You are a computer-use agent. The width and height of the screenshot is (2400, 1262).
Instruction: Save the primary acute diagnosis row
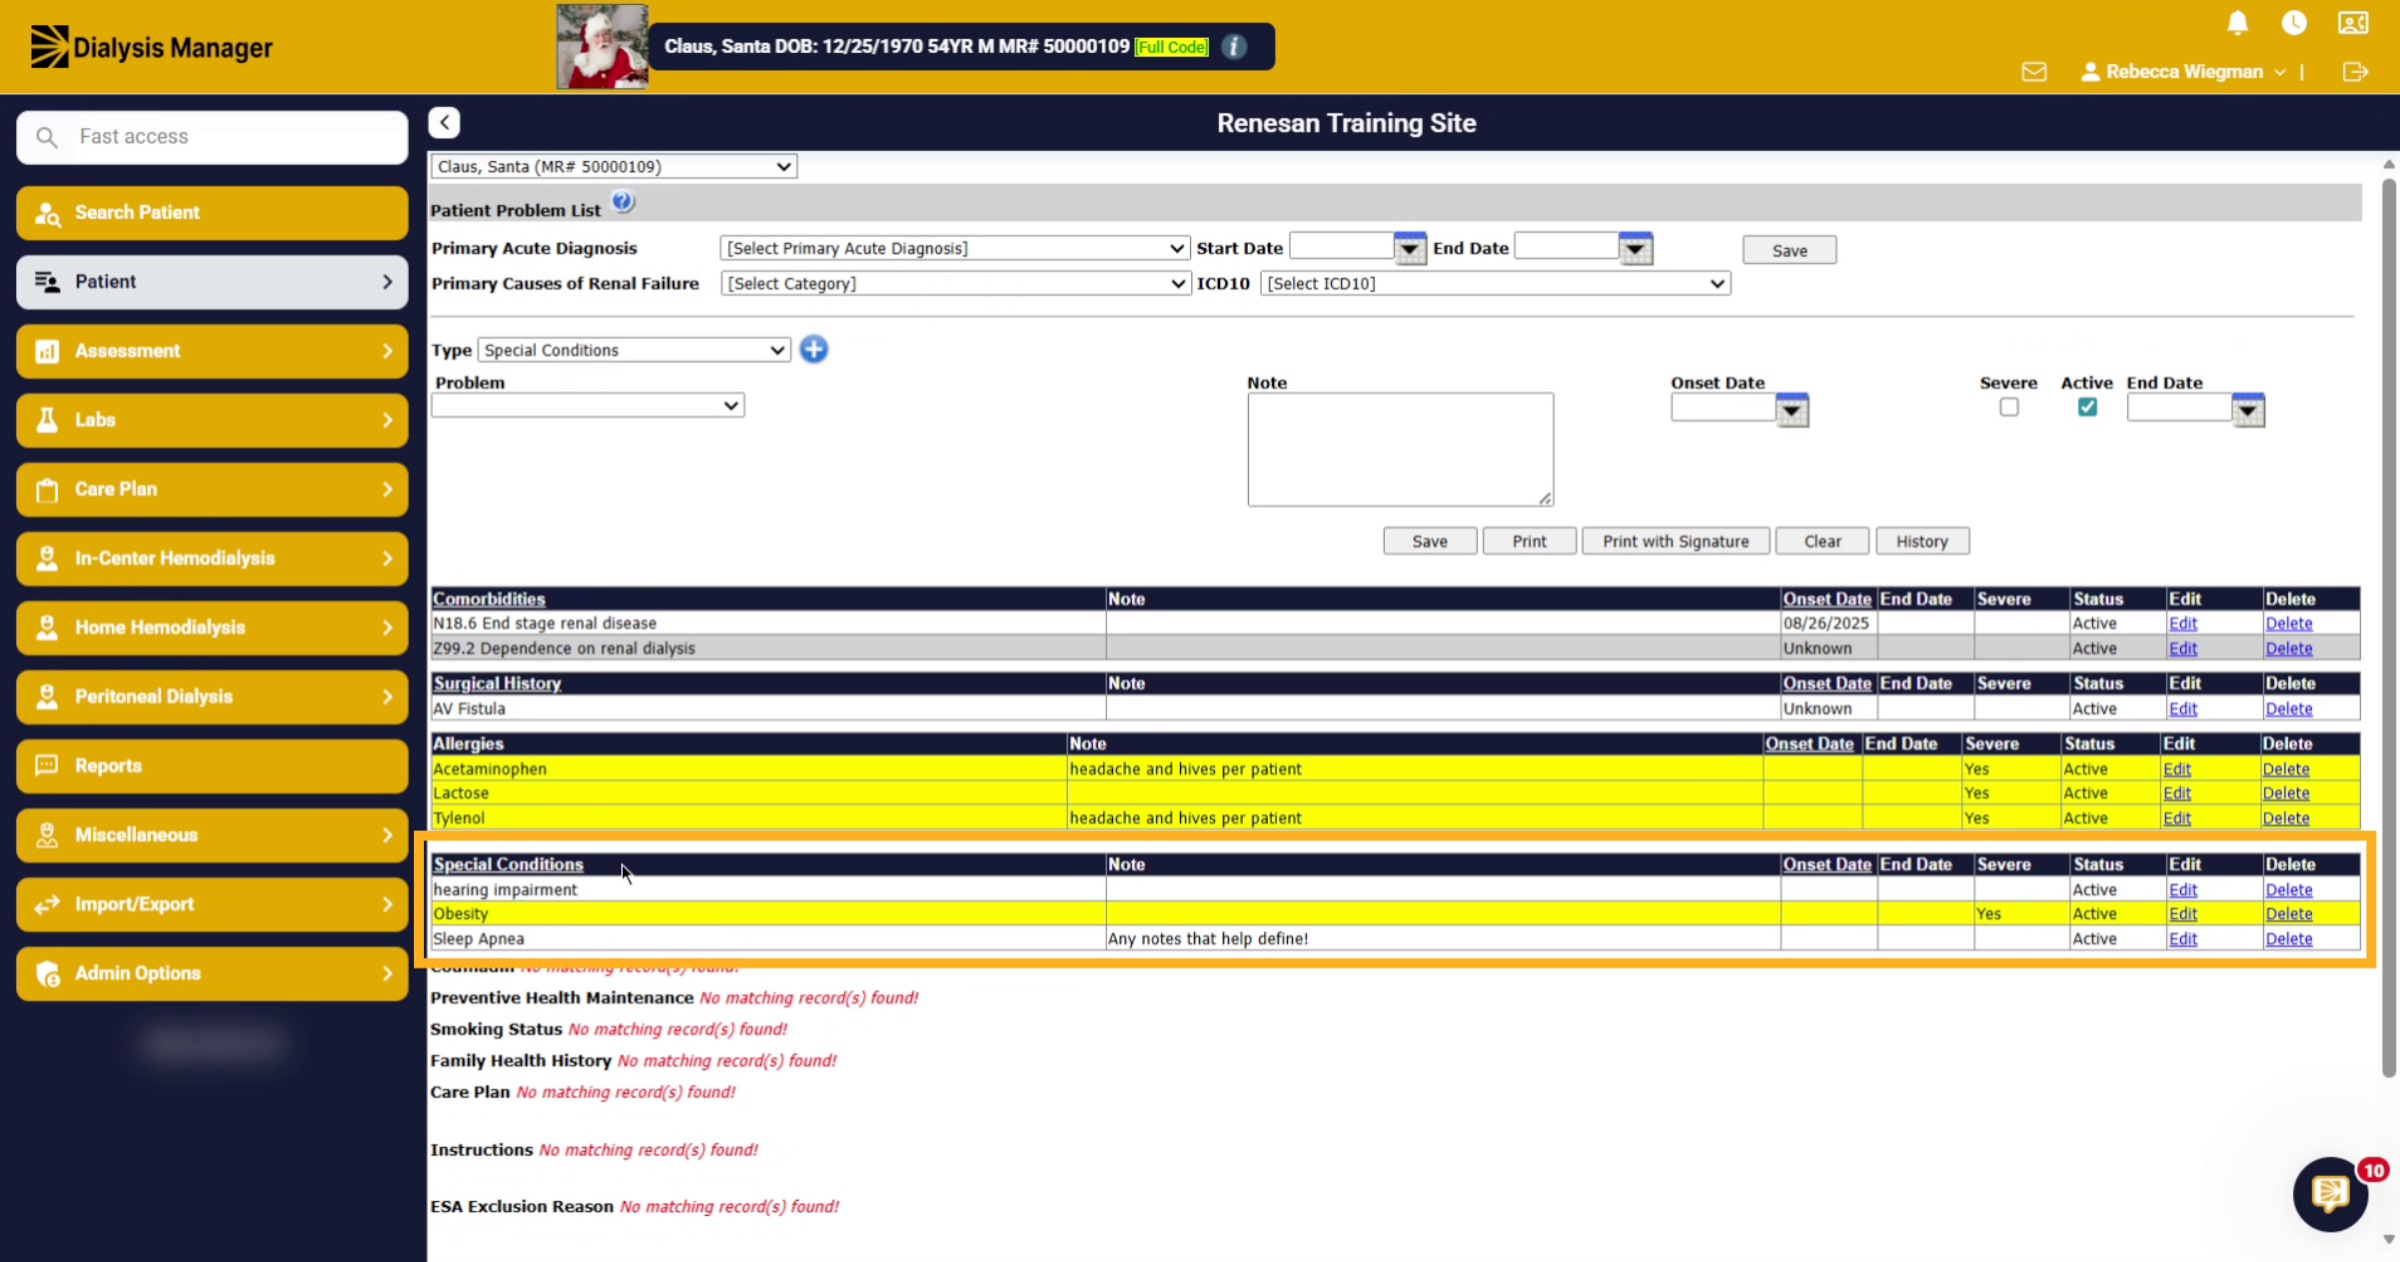1789,250
